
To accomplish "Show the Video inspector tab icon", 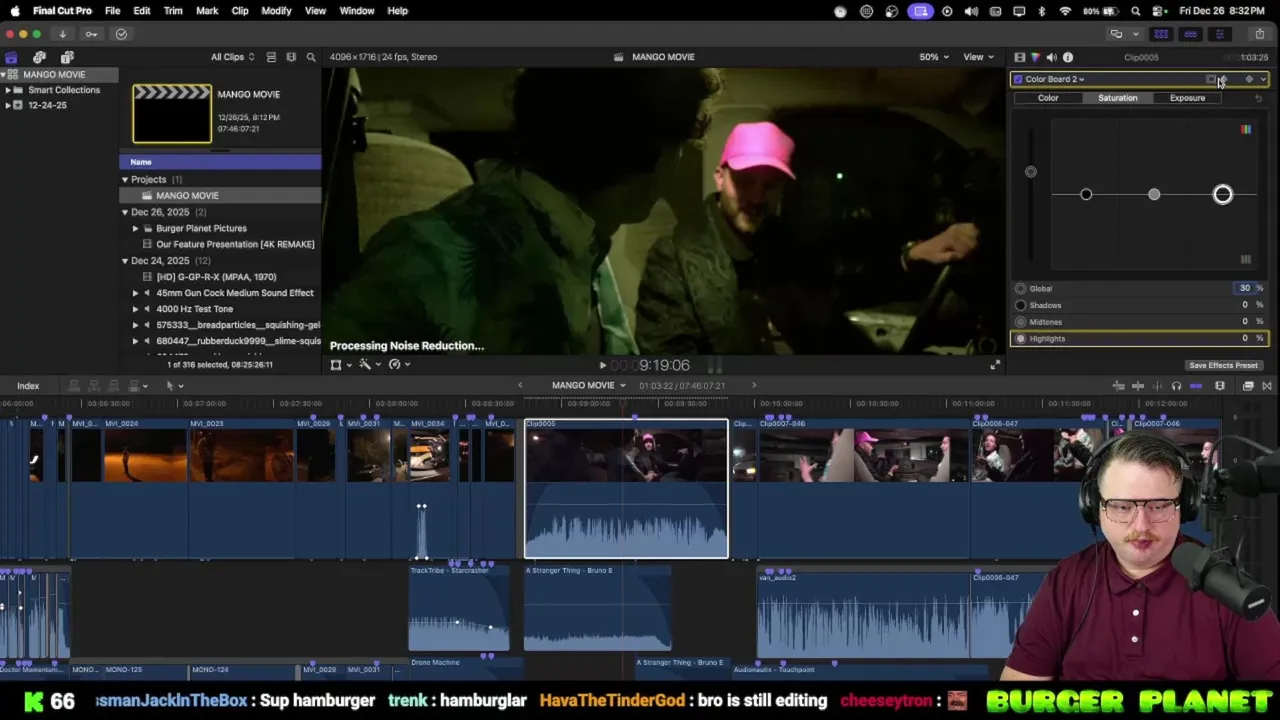I will click(1019, 57).
